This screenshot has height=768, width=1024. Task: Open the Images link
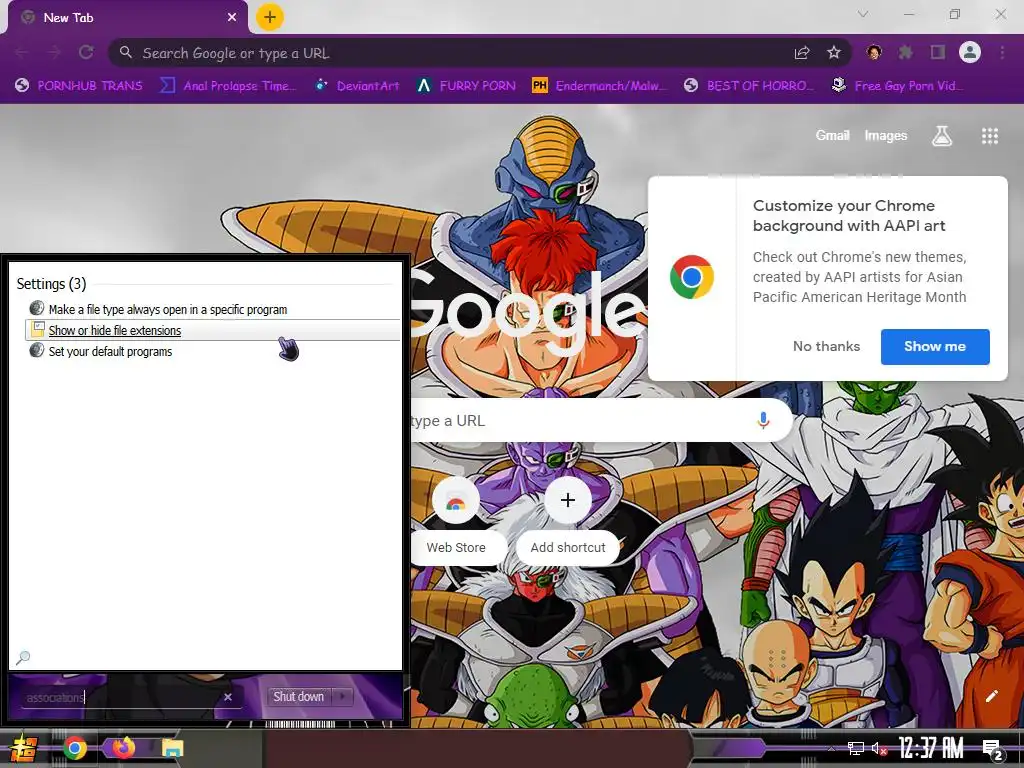click(x=886, y=136)
